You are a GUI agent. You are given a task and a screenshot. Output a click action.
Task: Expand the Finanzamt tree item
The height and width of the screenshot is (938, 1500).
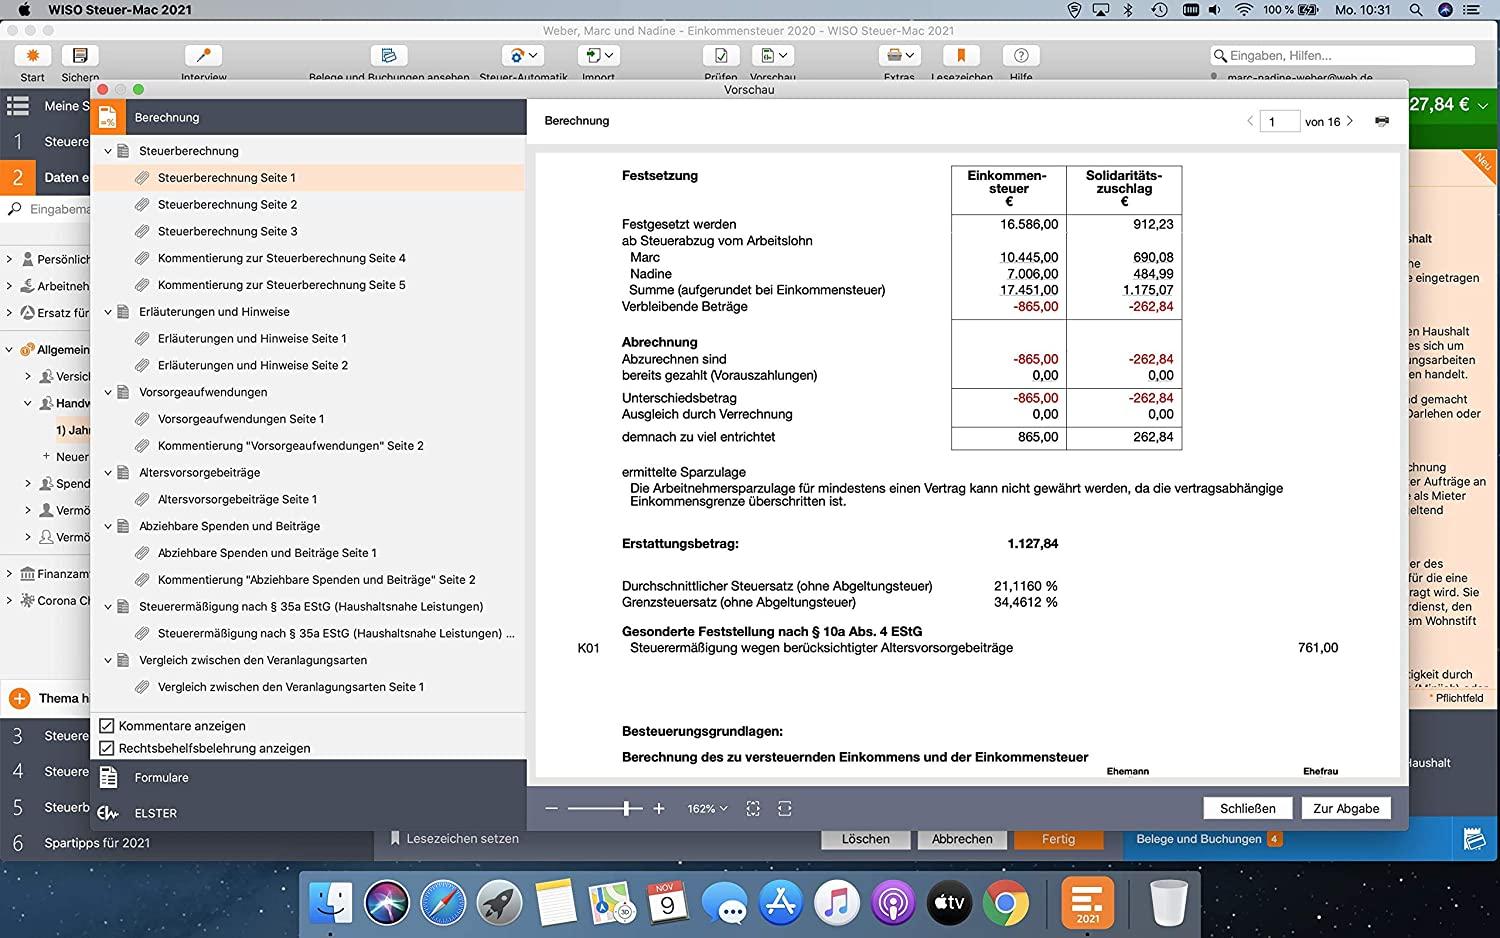[x=9, y=574]
